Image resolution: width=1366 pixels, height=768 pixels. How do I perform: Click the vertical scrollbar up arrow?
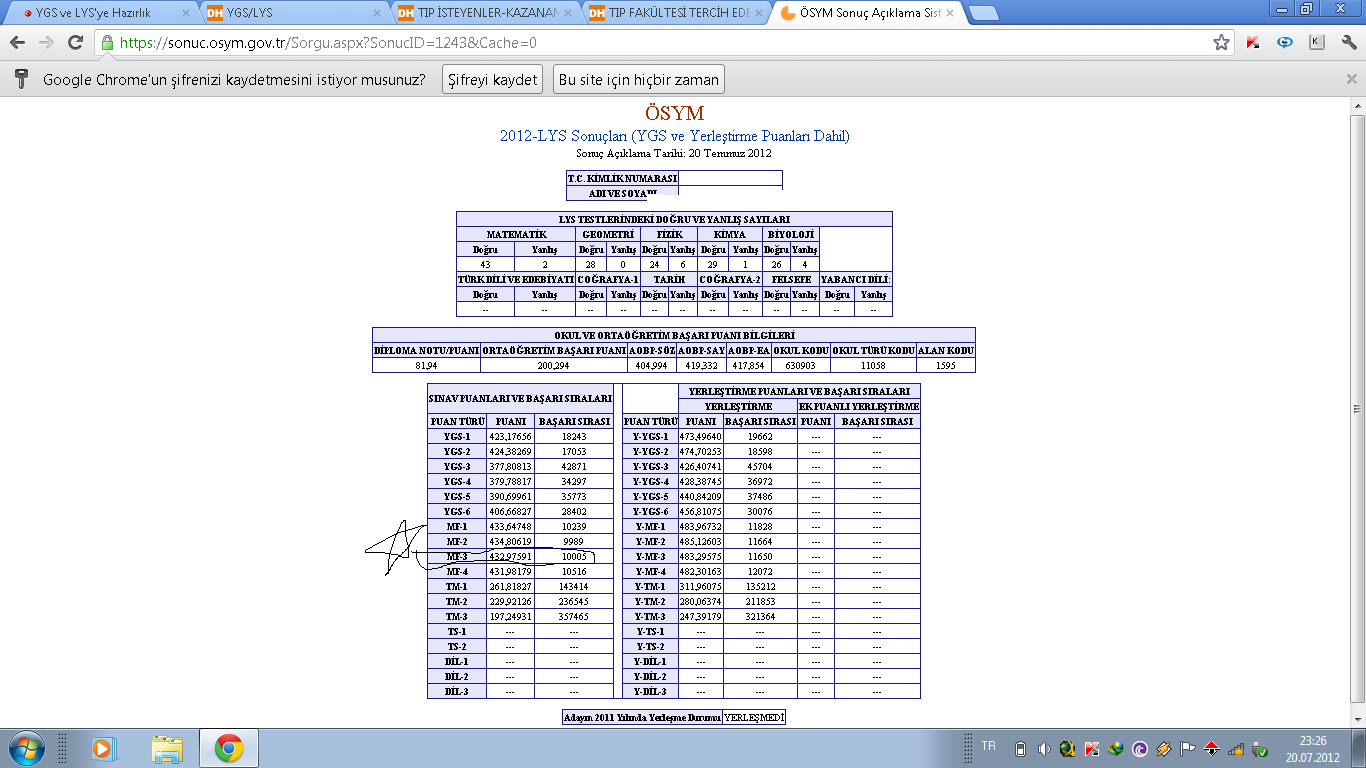coord(1356,107)
